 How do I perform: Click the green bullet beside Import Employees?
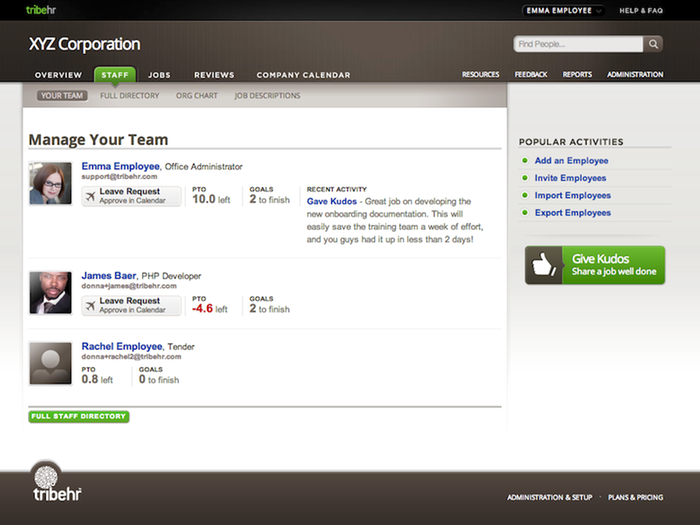click(525, 195)
